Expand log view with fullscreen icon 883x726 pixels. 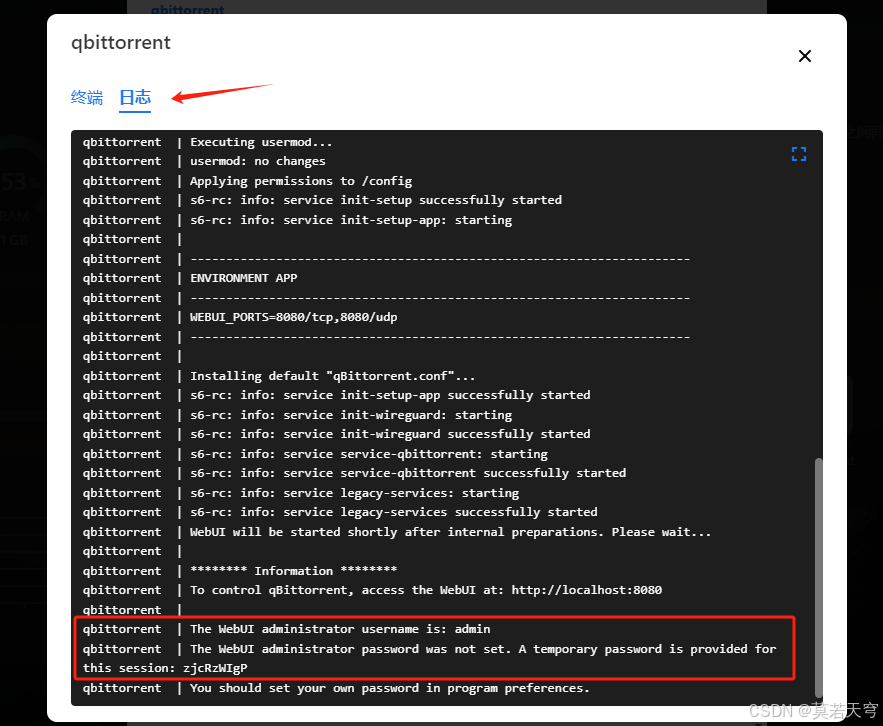(x=799, y=154)
